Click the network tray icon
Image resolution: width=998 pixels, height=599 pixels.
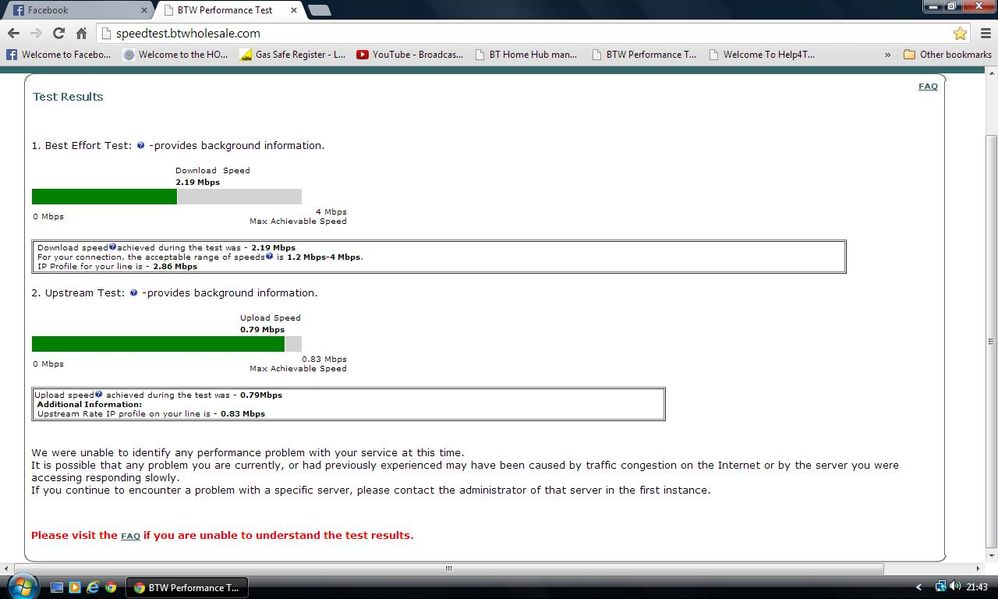coord(941,586)
